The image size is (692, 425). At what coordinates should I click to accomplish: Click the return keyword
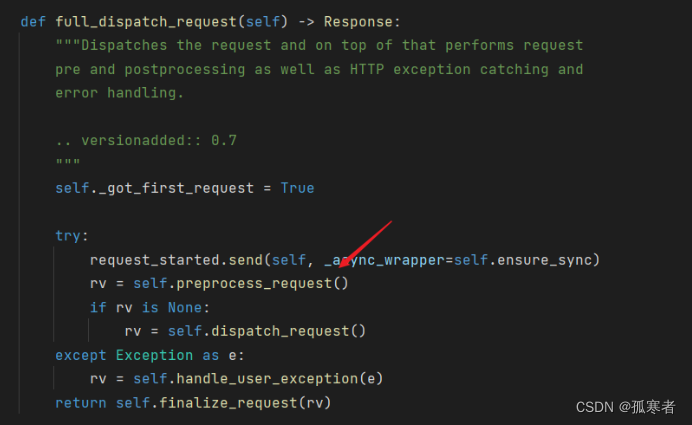81,402
